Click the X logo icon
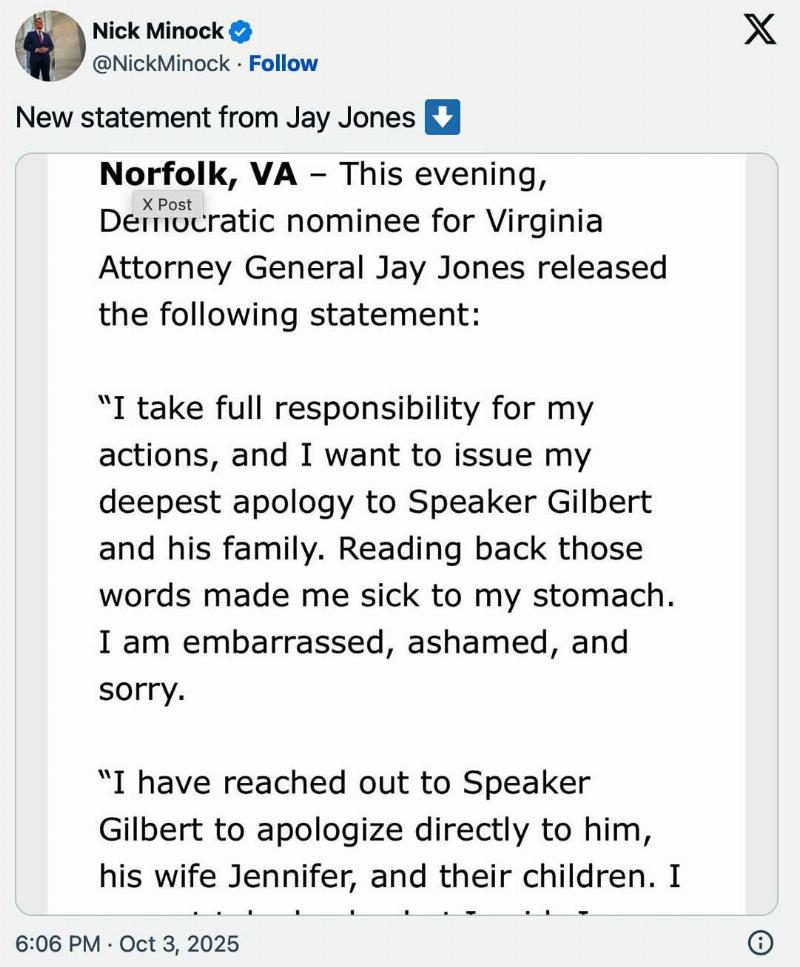This screenshot has width=800, height=967. pyautogui.click(x=760, y=32)
